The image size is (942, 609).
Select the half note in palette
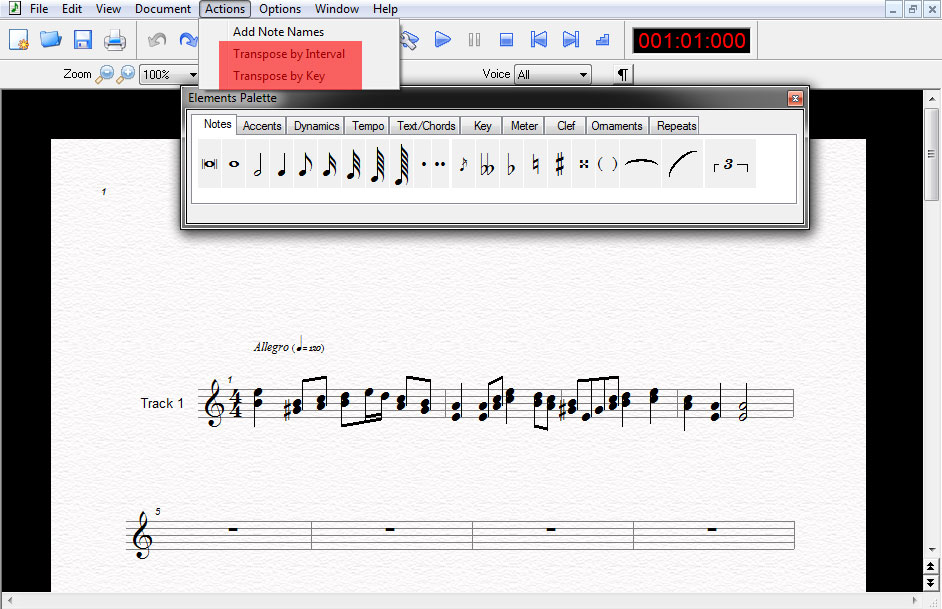(x=258, y=164)
